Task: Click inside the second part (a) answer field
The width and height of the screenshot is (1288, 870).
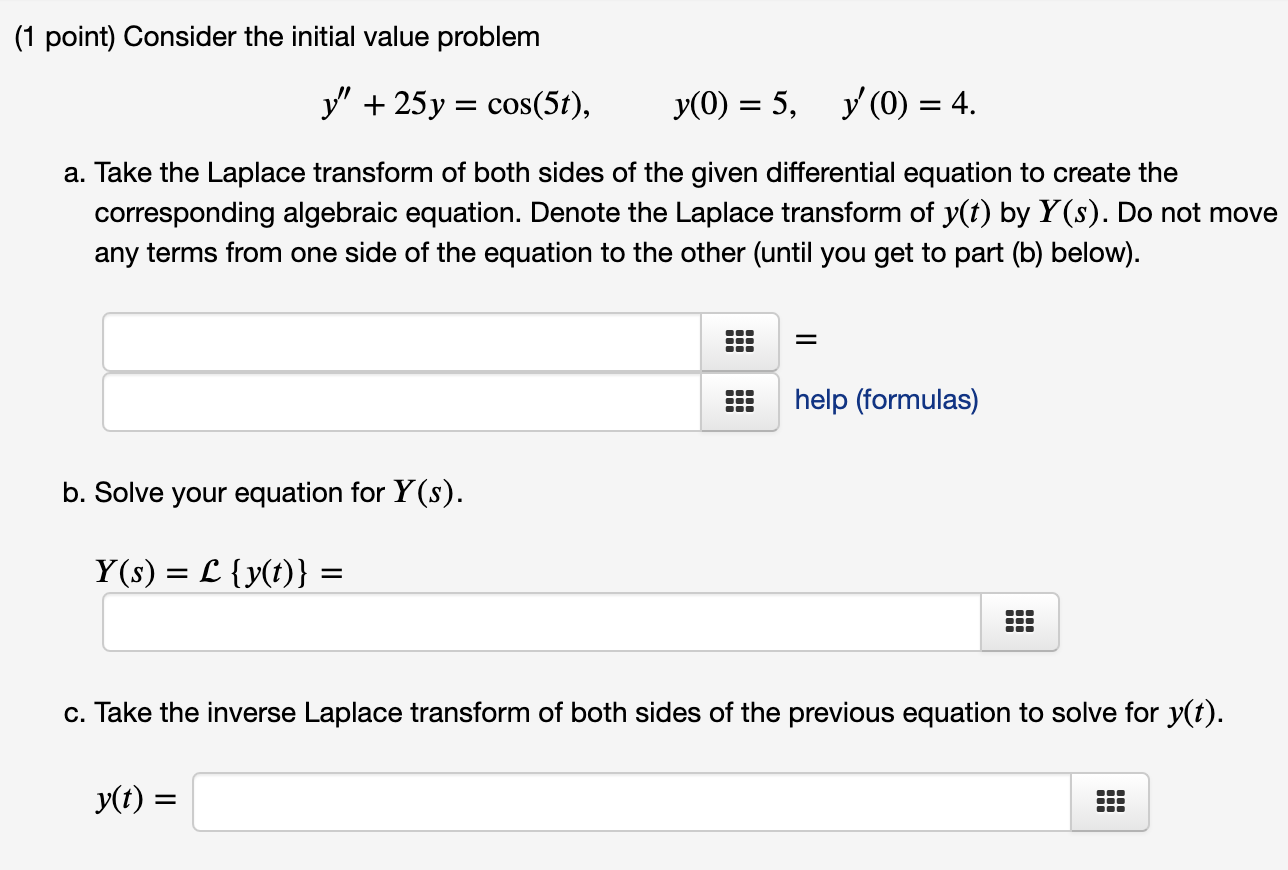Action: (400, 402)
